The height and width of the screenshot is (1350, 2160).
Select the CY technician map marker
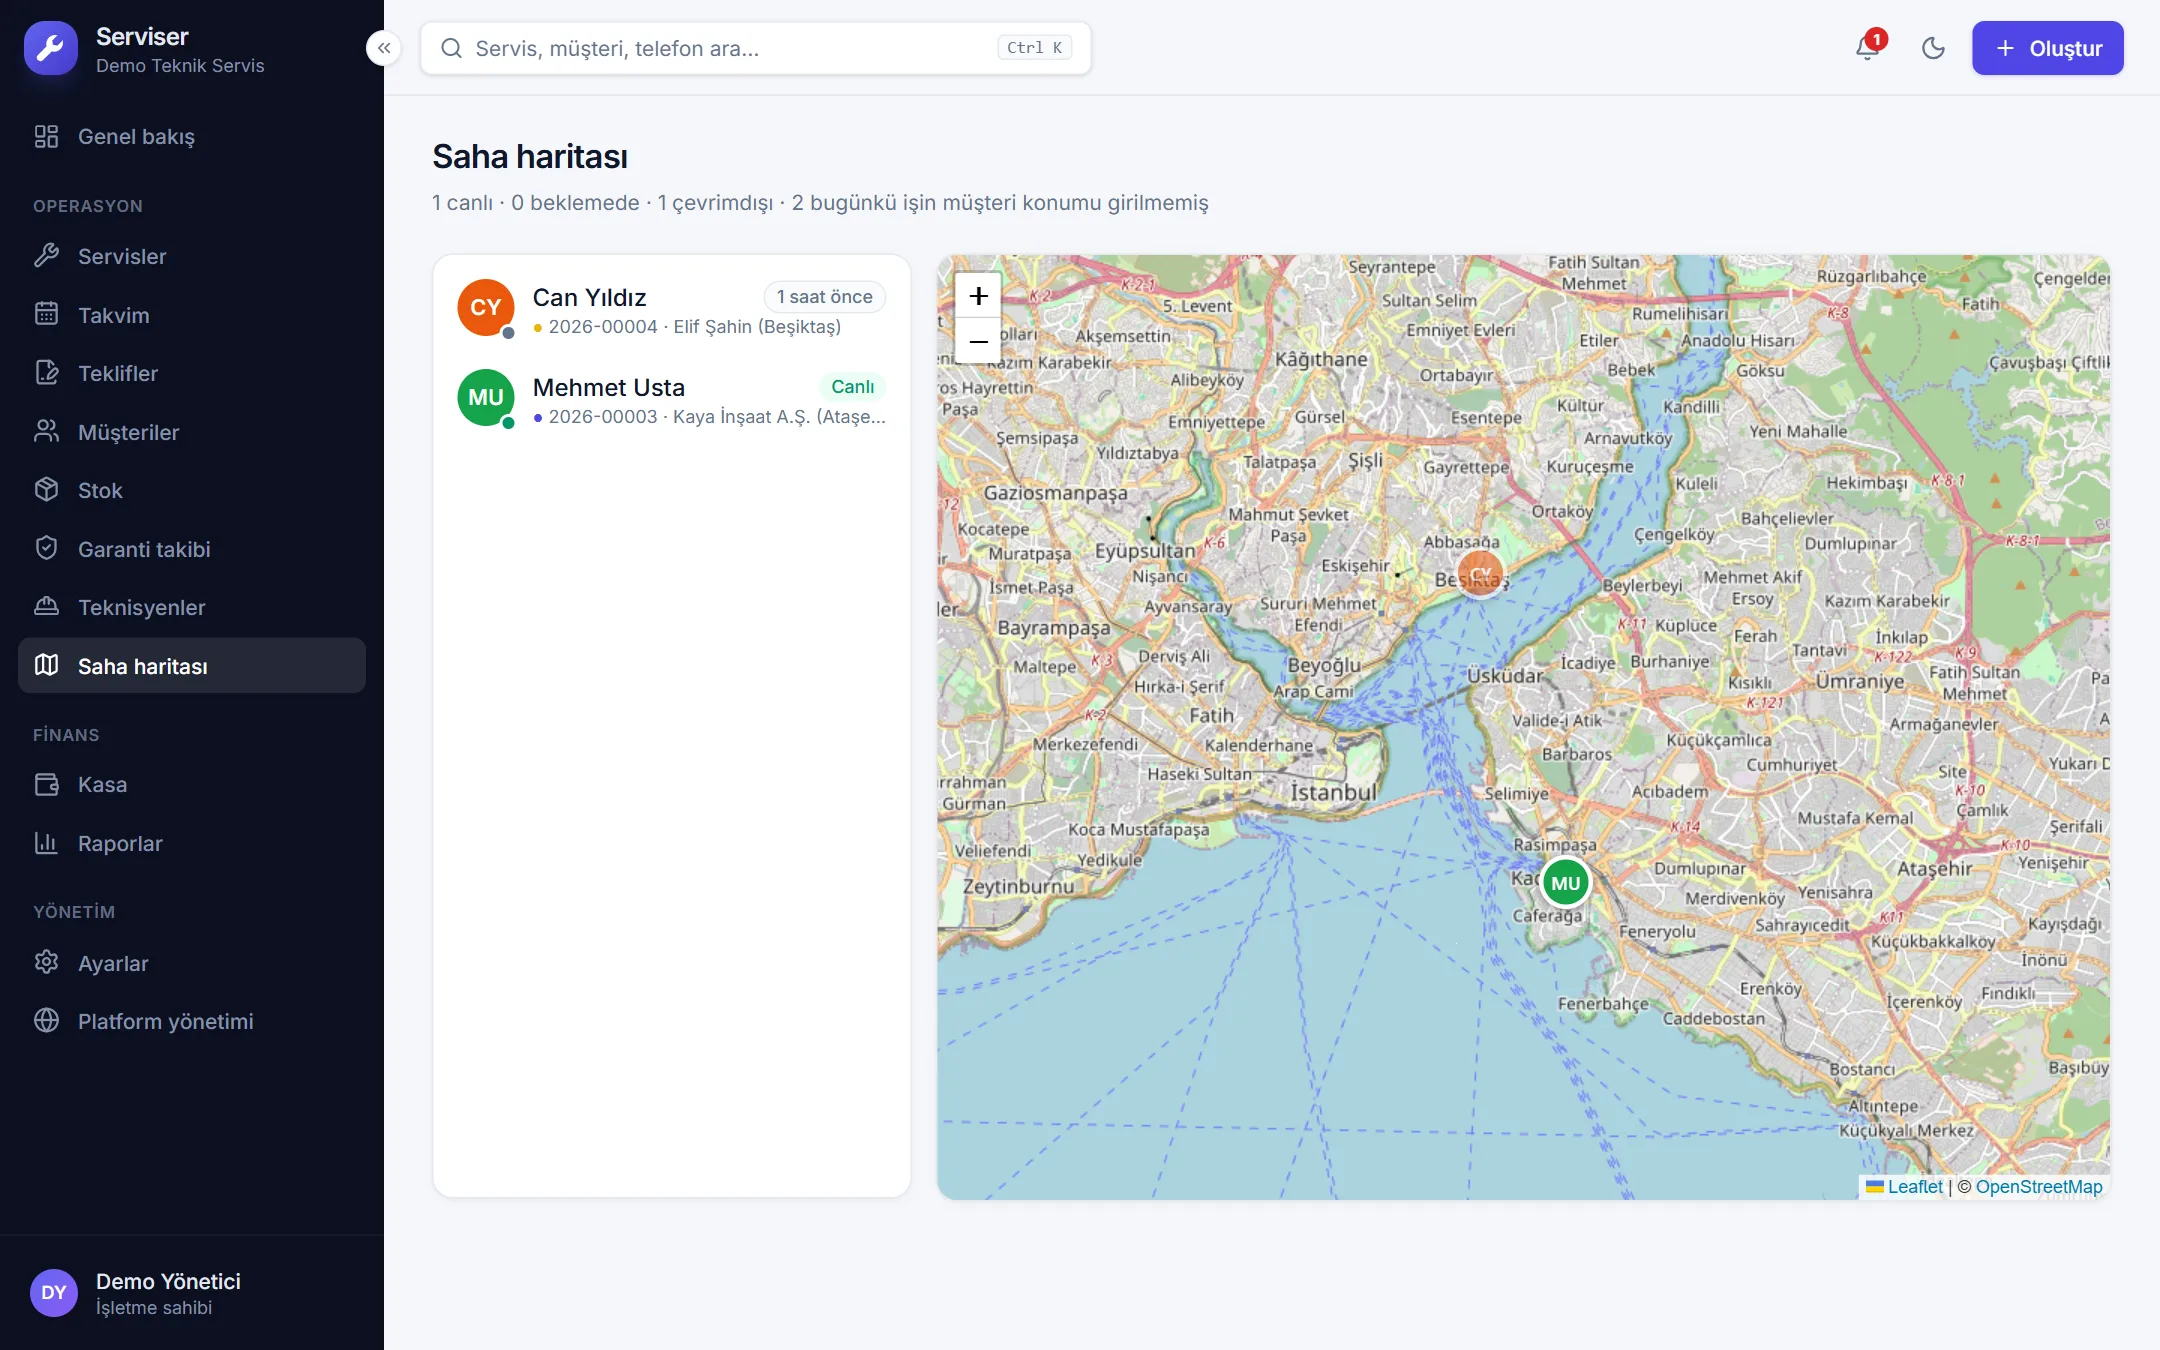(1480, 573)
